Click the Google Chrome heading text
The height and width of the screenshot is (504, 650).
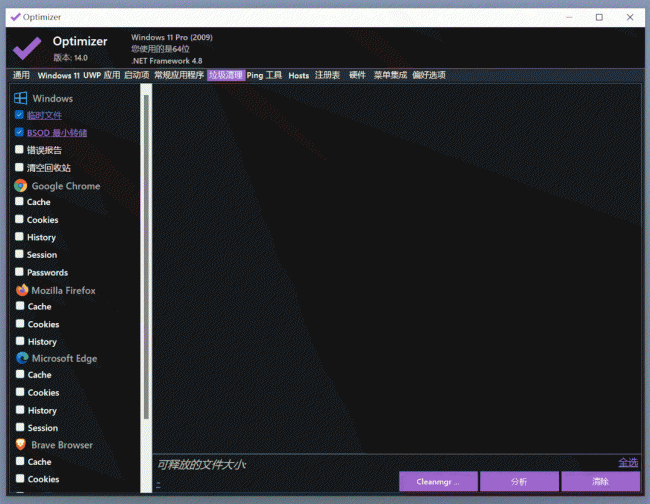66,186
